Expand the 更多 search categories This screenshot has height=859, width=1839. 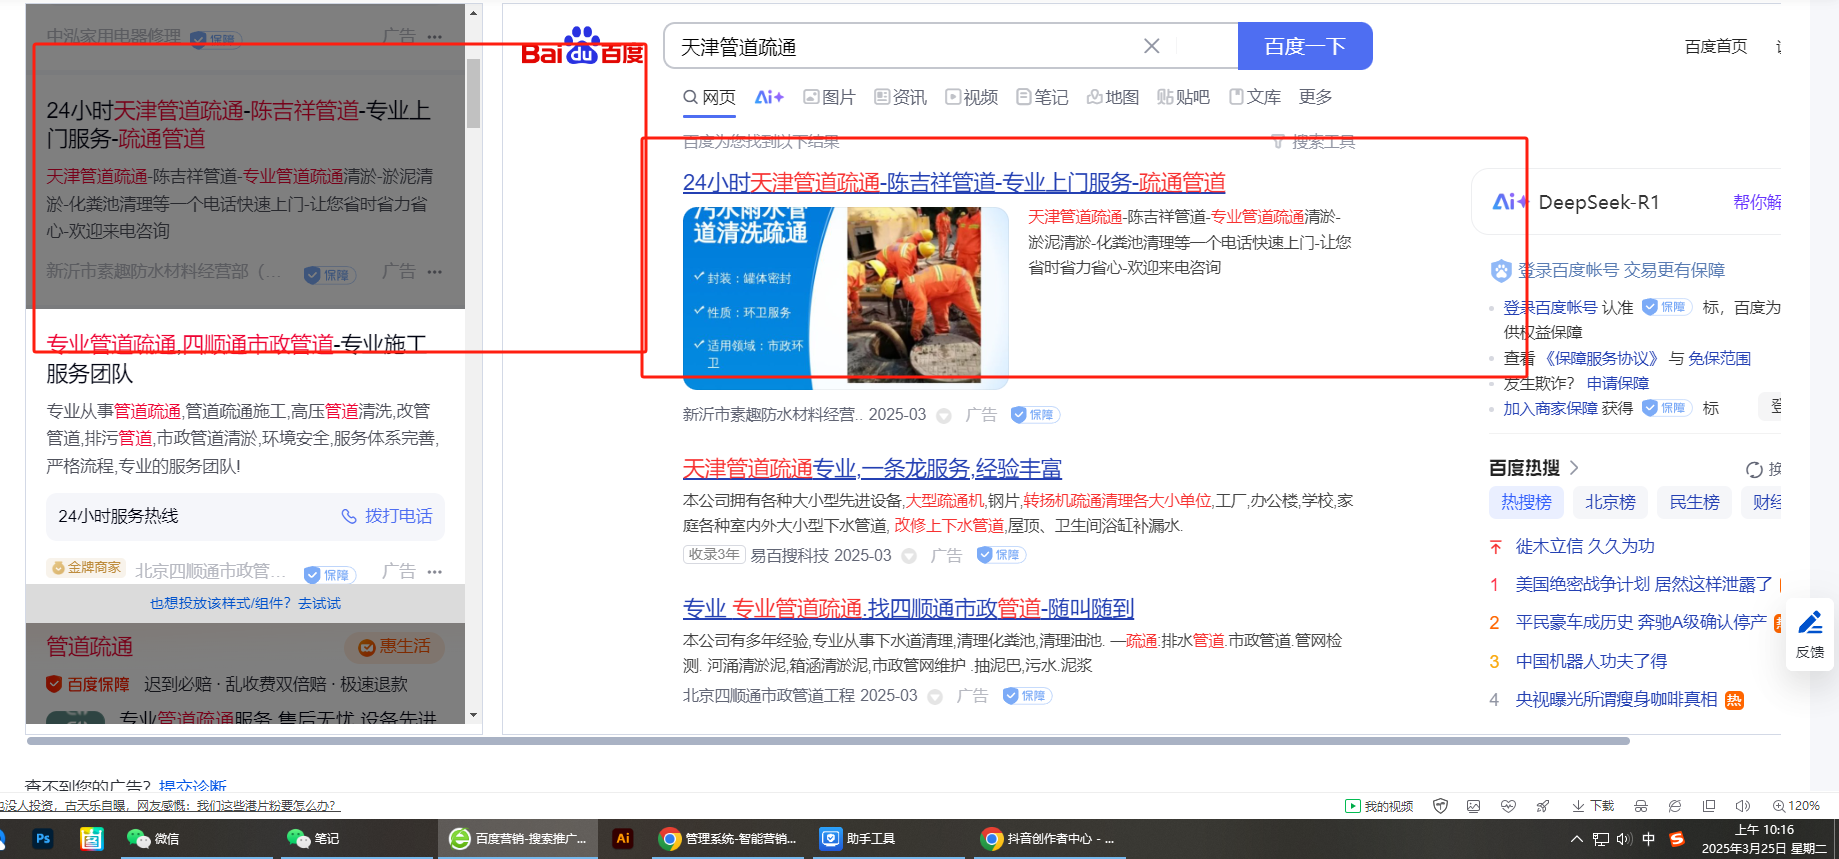click(x=1316, y=97)
